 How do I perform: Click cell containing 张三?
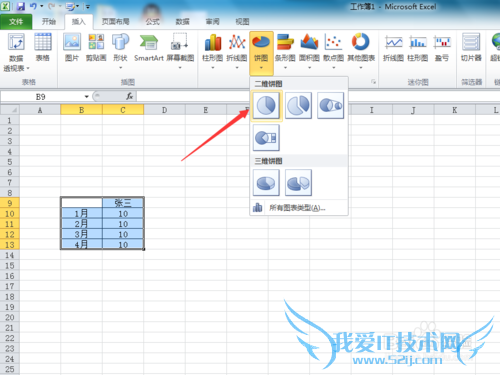pos(123,203)
